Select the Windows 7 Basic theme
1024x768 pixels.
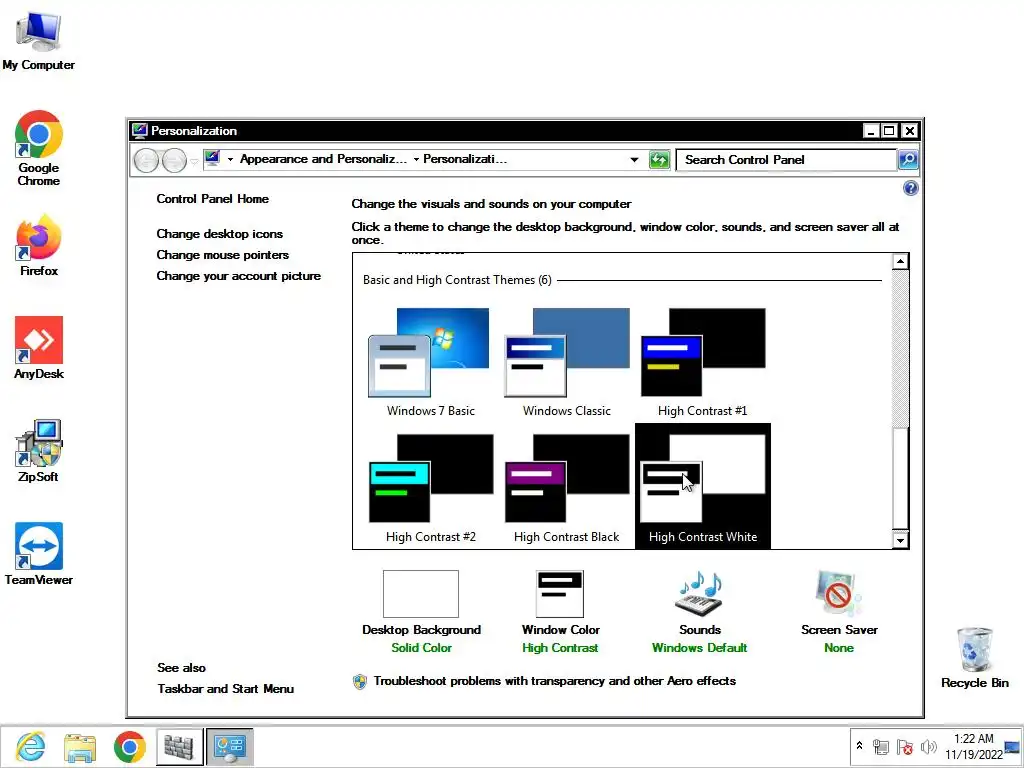430,360
